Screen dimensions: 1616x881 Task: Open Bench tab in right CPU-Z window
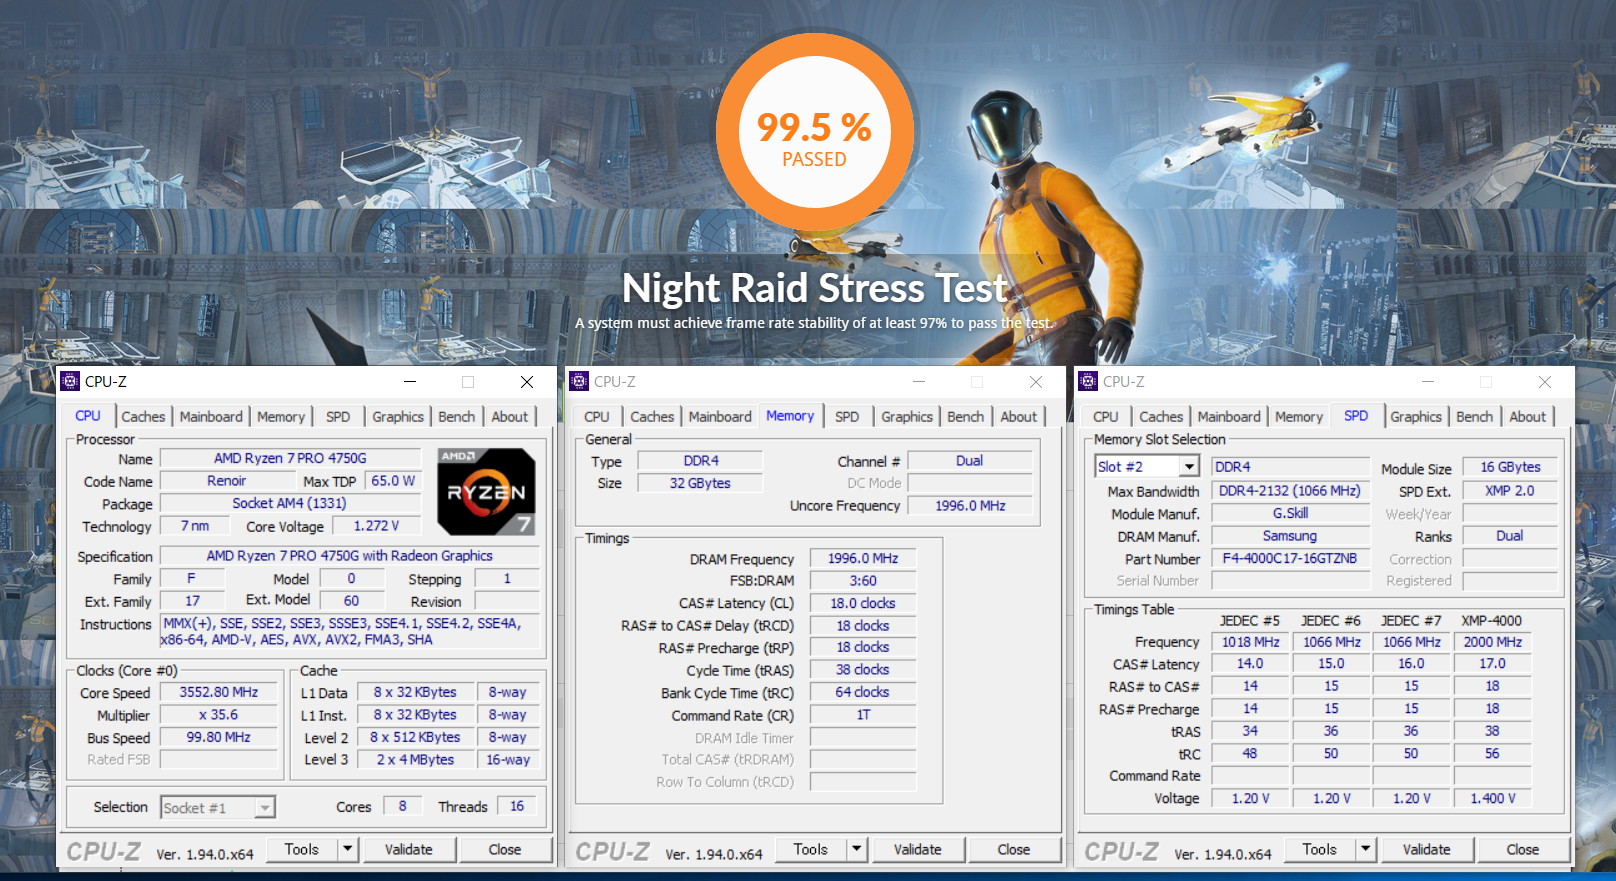point(1475,417)
